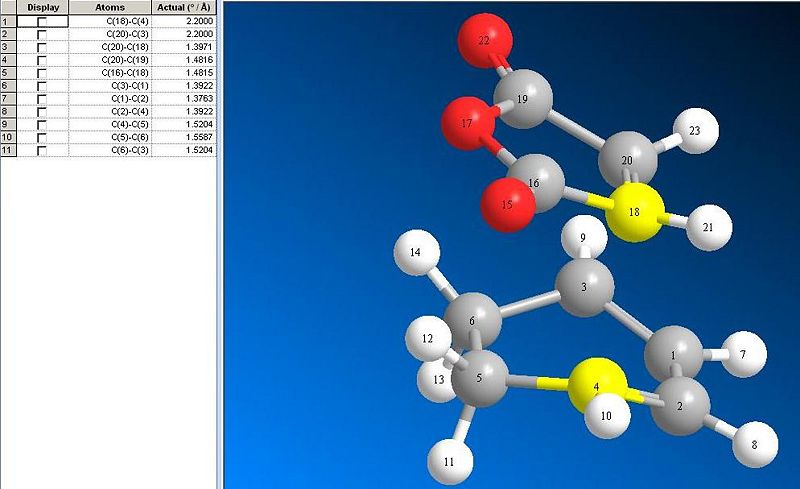Click the 2.2000 value in the C(20)-C(3) row
This screenshot has height=489, width=800.
(199, 34)
